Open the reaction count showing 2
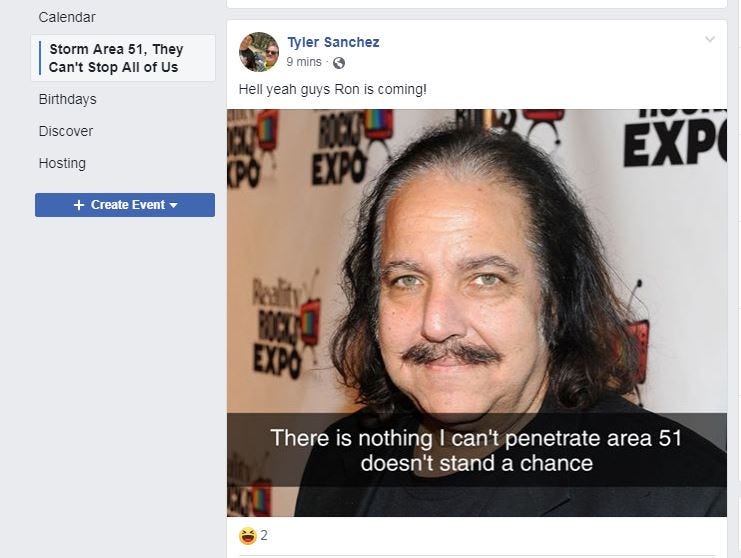 264,536
